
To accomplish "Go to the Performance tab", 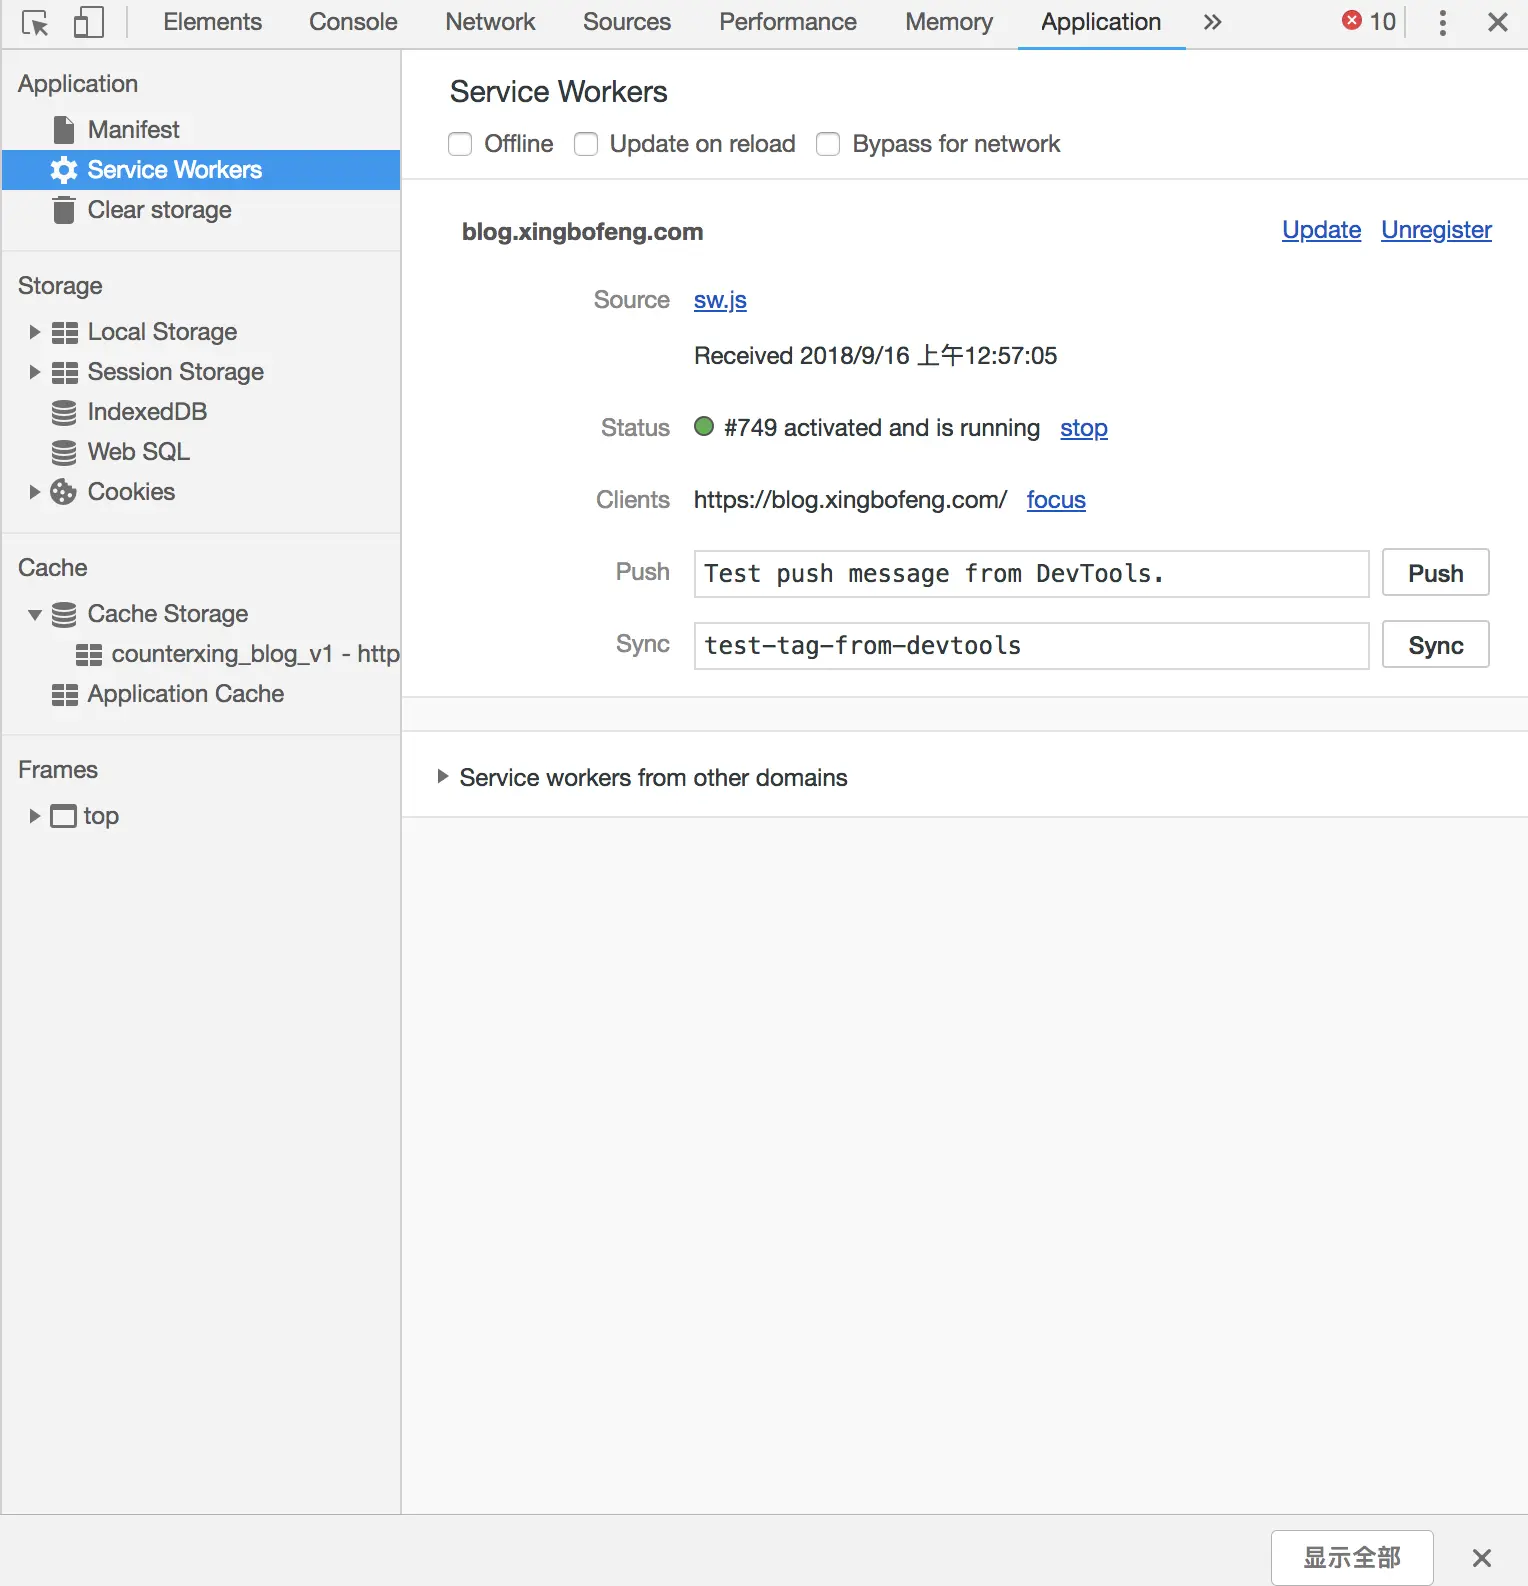I will click(x=788, y=22).
